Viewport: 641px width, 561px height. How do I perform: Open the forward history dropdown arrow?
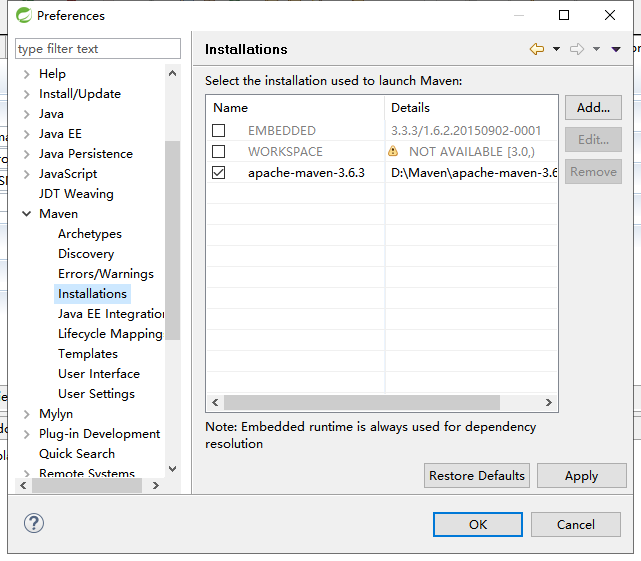point(596,49)
